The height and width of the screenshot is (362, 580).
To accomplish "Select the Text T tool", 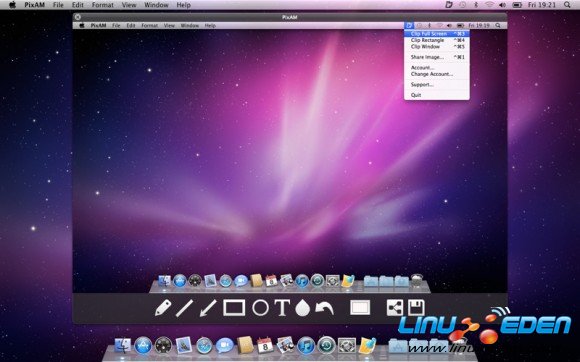I will [282, 308].
